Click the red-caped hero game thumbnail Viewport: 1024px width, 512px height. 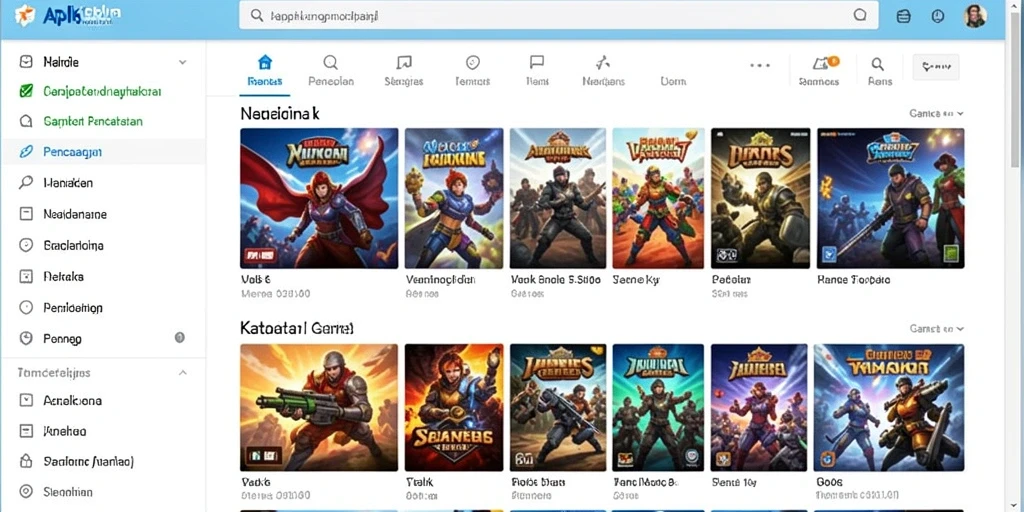click(319, 198)
